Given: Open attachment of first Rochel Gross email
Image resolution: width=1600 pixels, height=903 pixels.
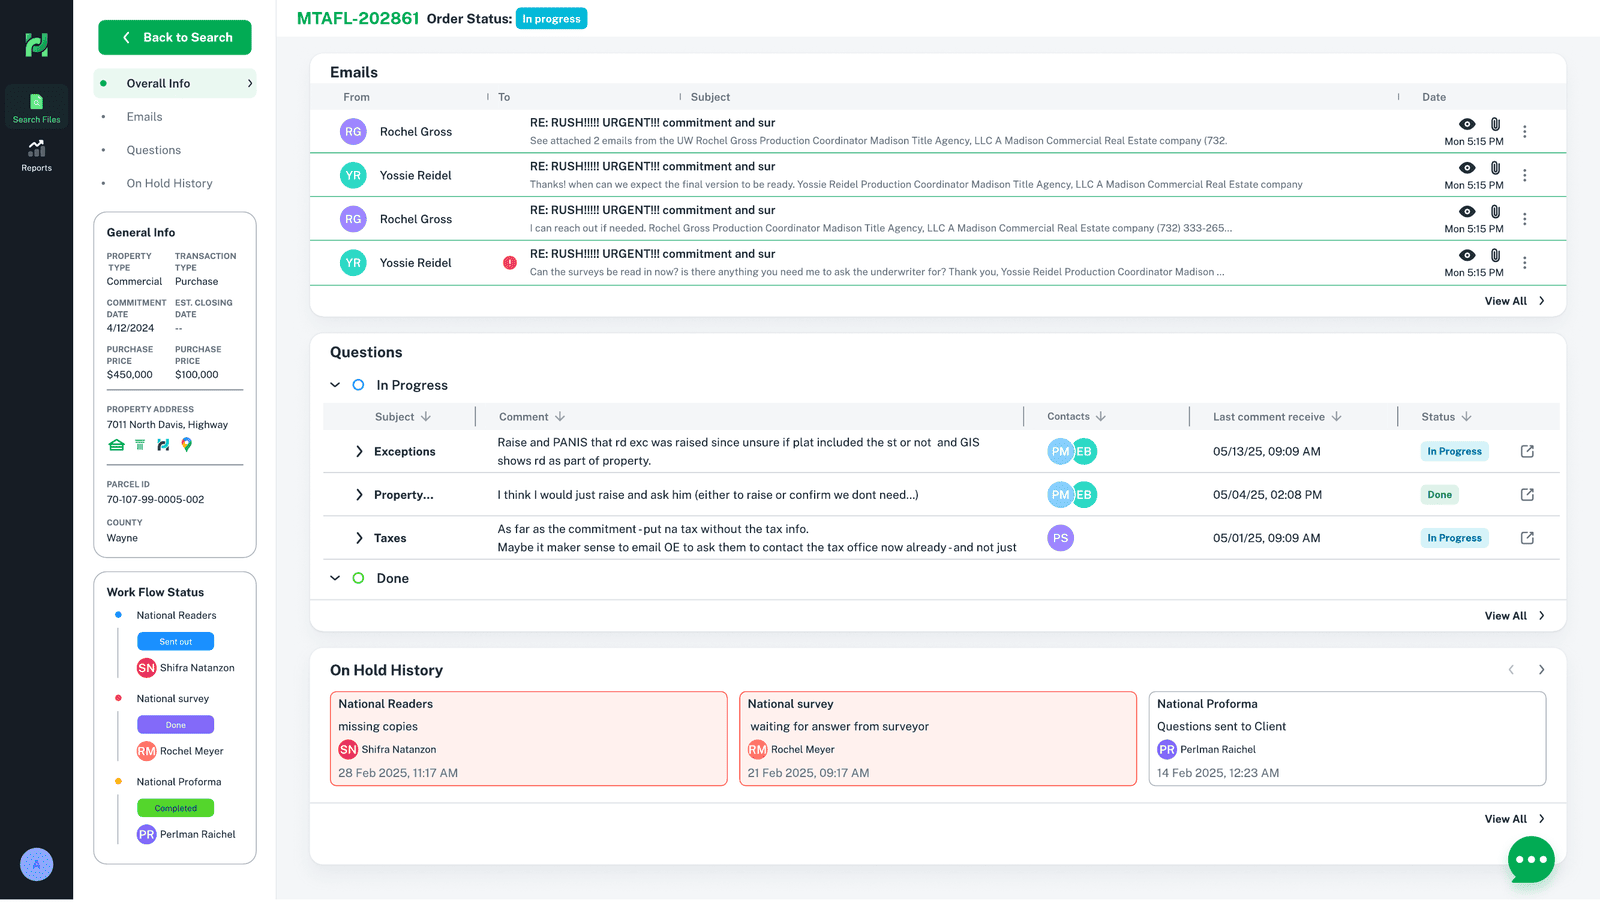Looking at the screenshot, I should pyautogui.click(x=1495, y=124).
